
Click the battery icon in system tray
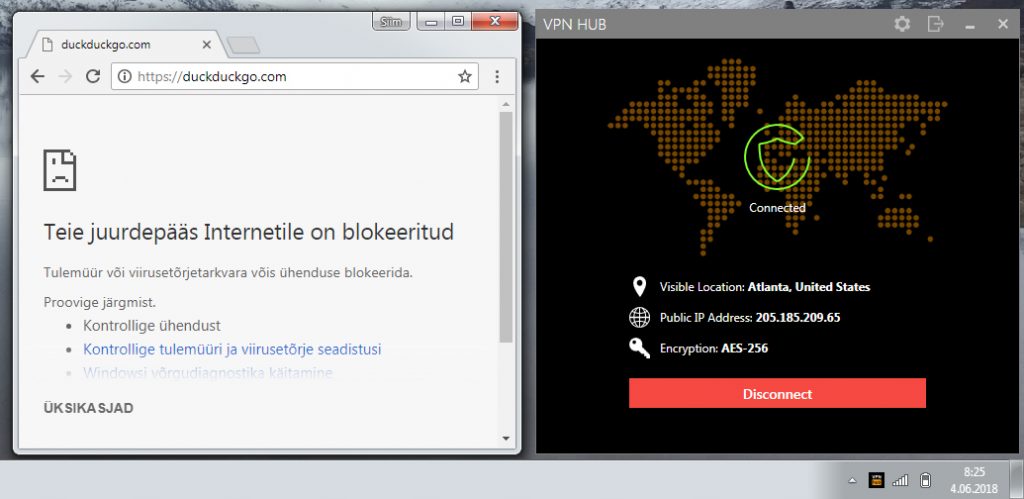click(x=925, y=481)
